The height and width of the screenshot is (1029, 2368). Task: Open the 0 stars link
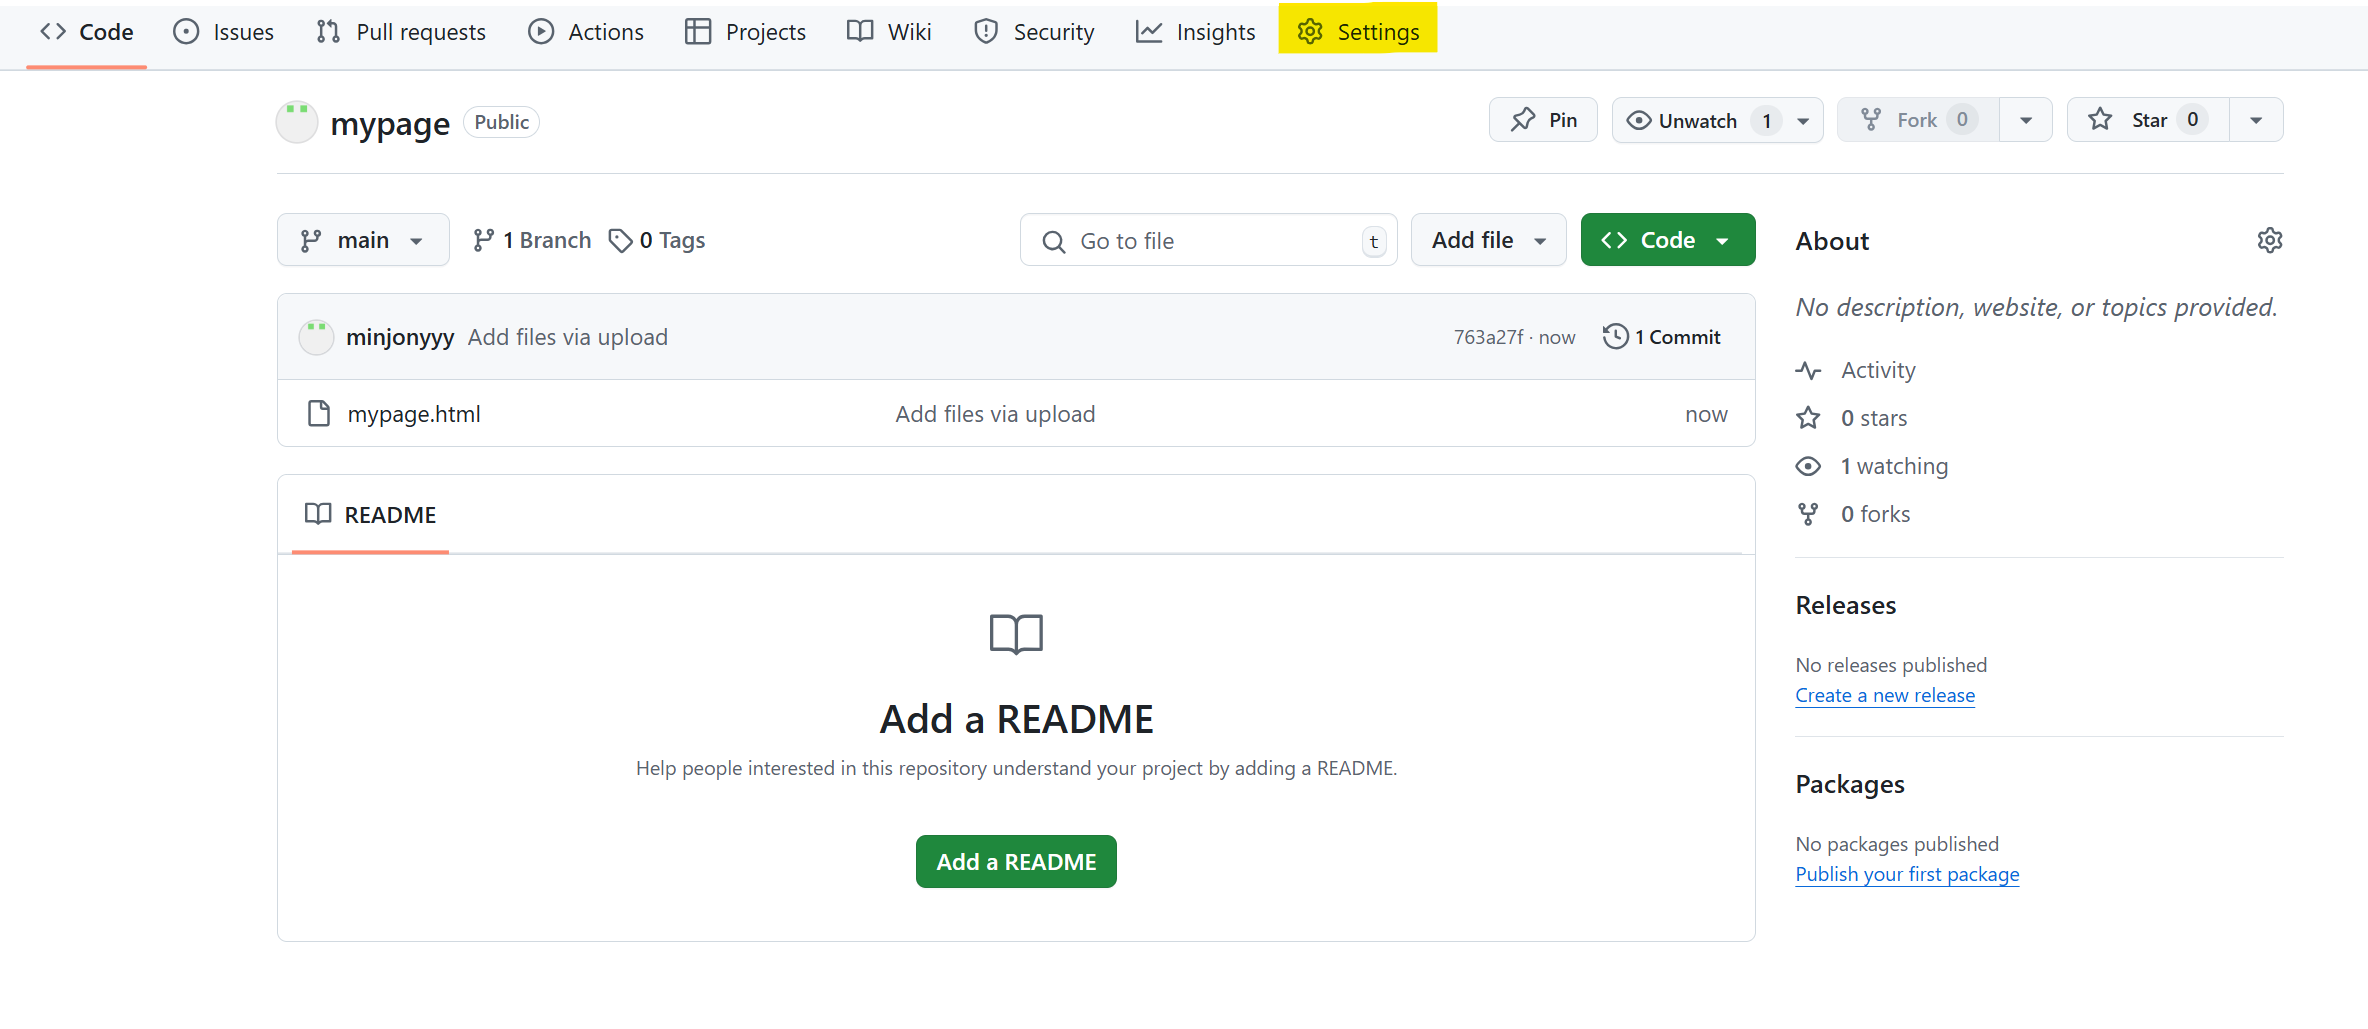click(1874, 418)
